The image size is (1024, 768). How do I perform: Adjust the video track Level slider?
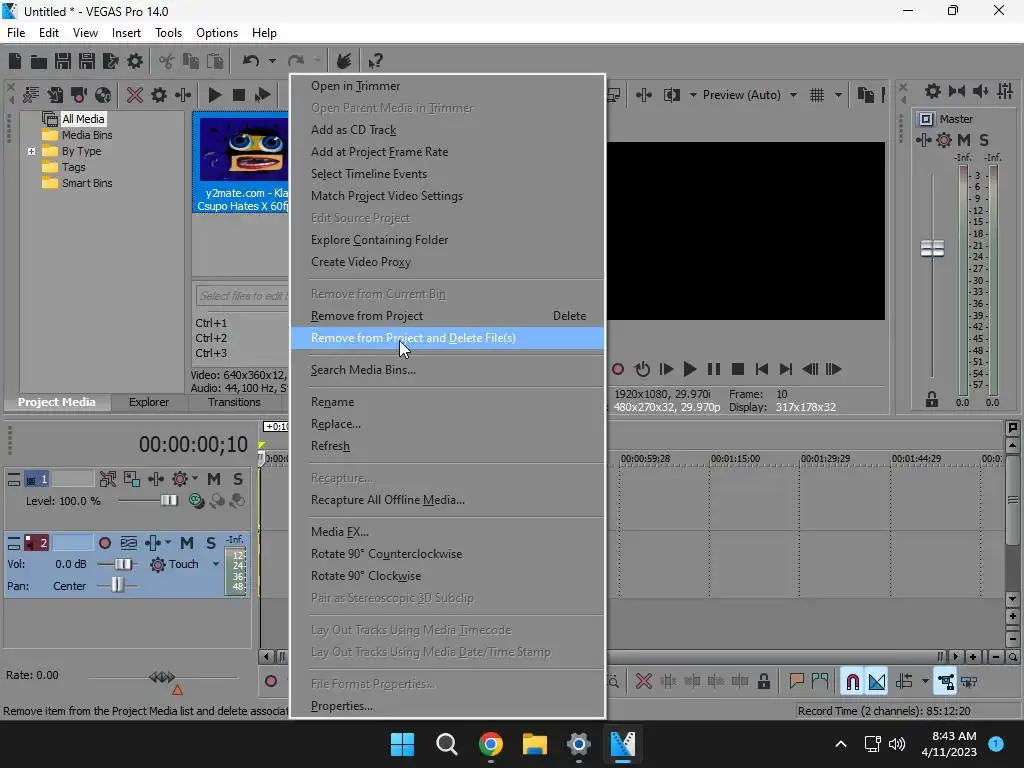[168, 501]
